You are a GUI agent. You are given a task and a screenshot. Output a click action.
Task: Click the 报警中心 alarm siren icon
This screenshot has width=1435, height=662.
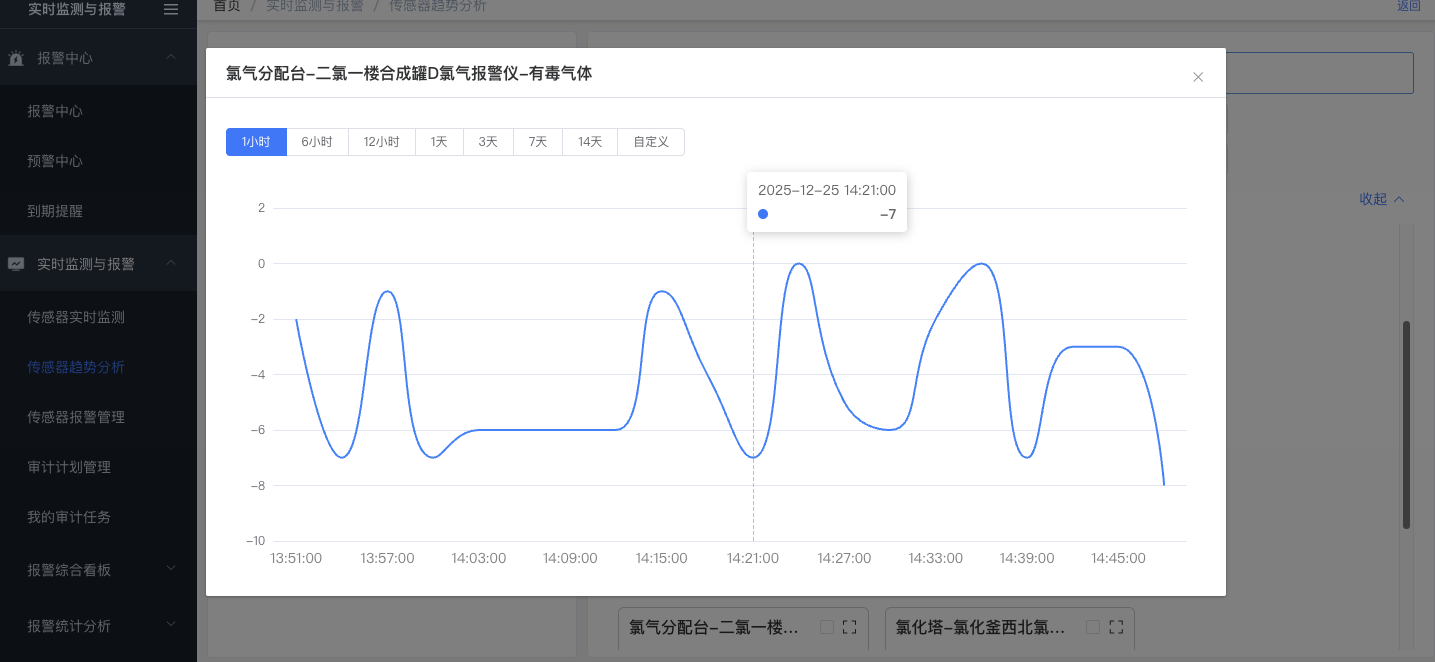click(16, 59)
